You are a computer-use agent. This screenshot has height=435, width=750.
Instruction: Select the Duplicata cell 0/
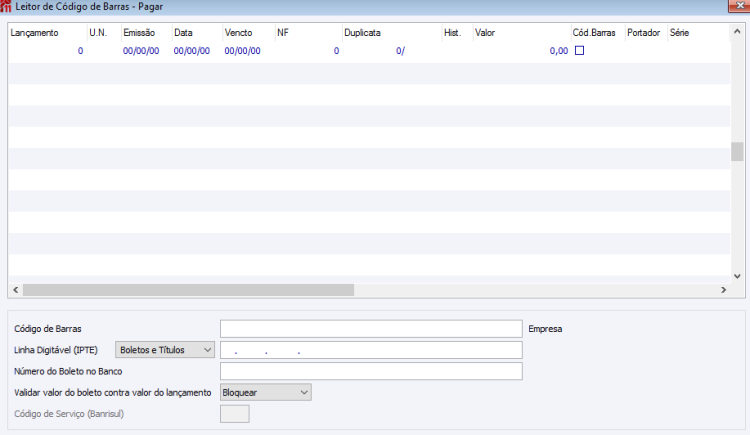click(x=400, y=51)
